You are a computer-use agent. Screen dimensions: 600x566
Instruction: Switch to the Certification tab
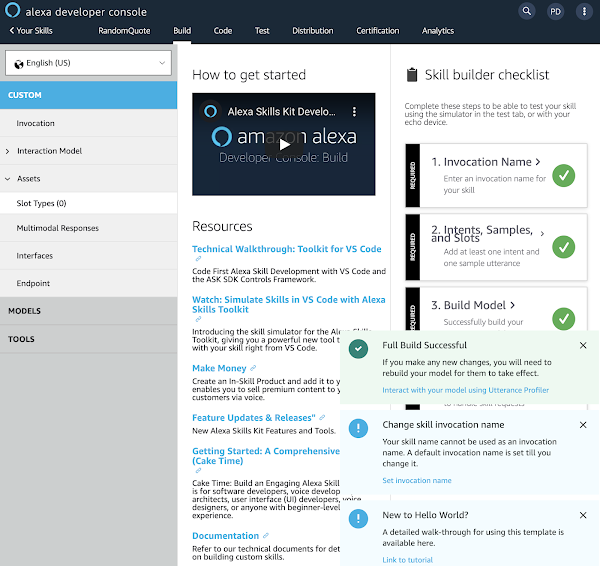click(378, 31)
